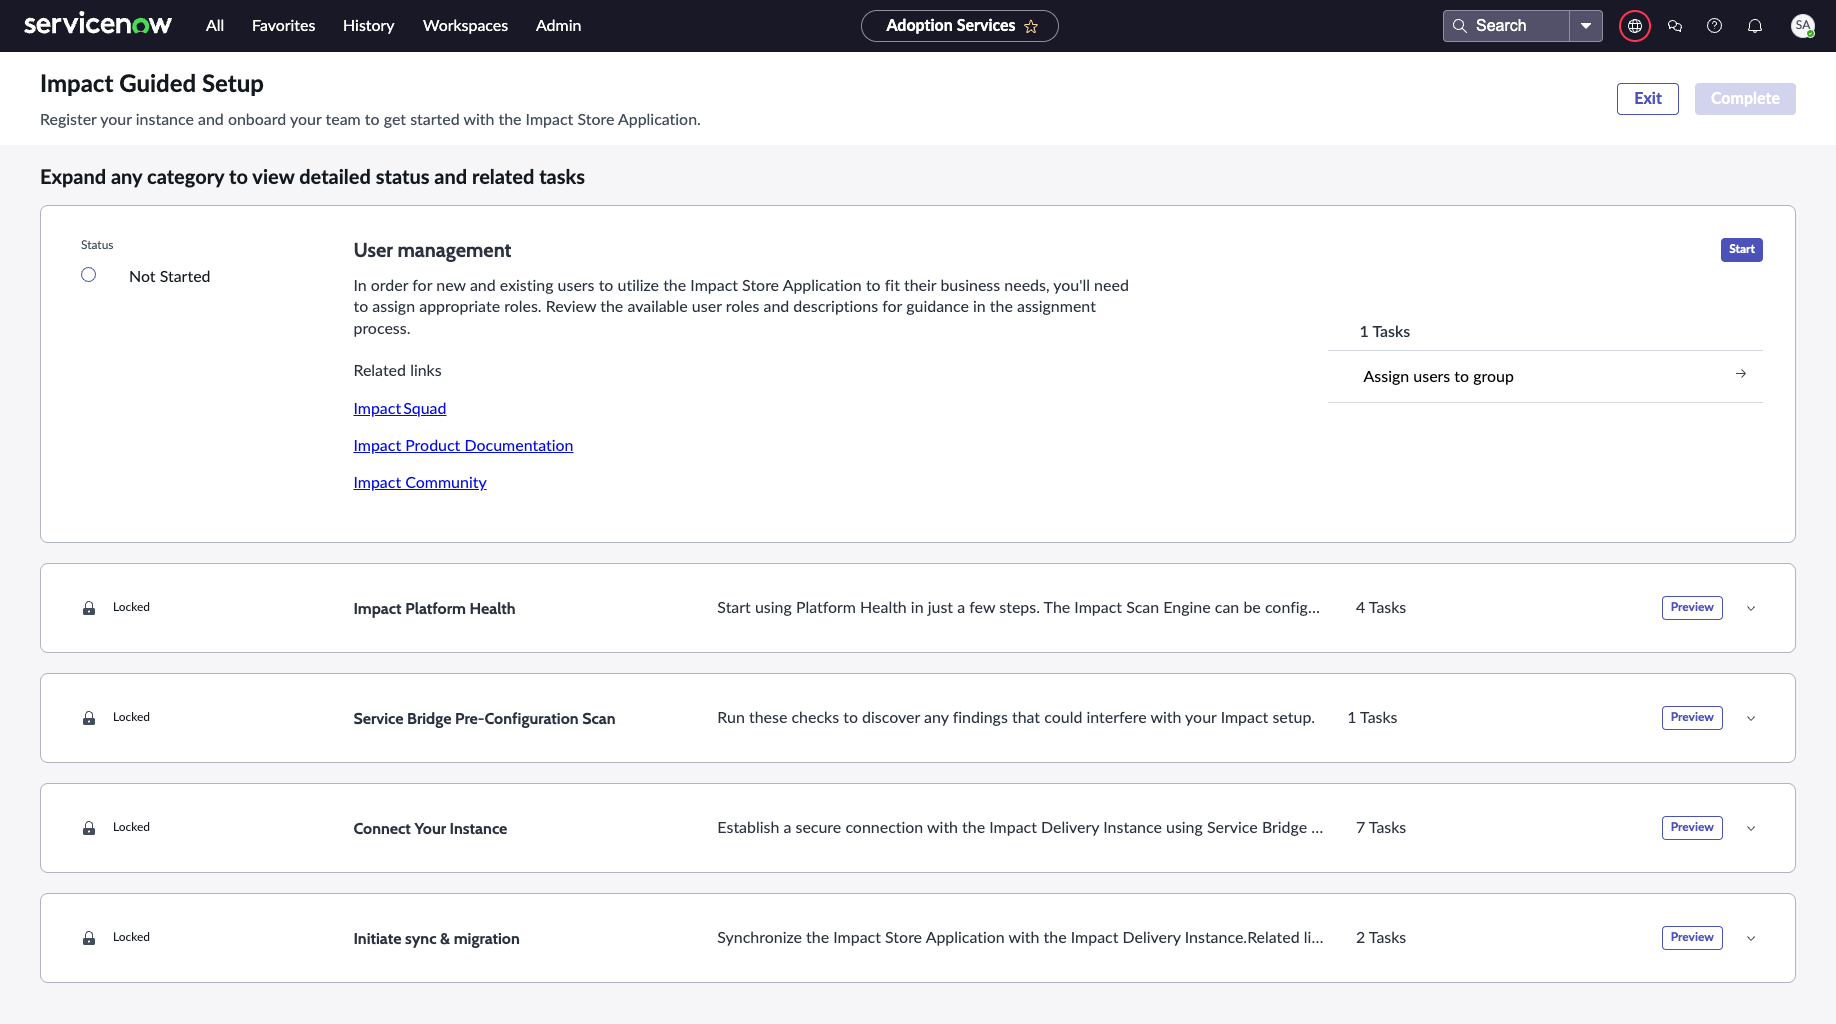Image resolution: width=1836 pixels, height=1024 pixels.
Task: Click the Initiate sync & migration title
Action: pyautogui.click(x=436, y=939)
